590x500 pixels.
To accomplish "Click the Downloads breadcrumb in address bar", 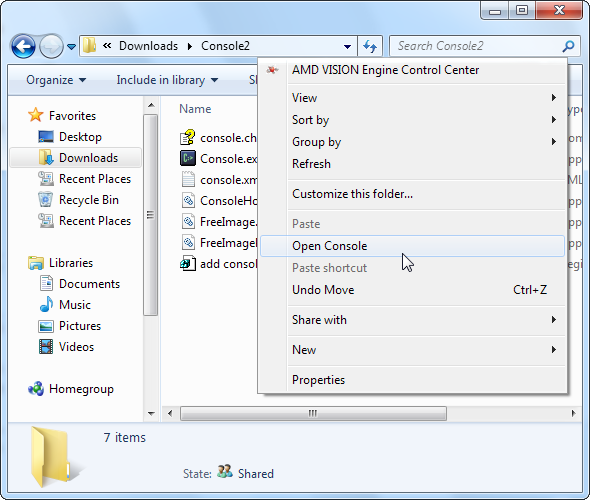I will tap(148, 46).
